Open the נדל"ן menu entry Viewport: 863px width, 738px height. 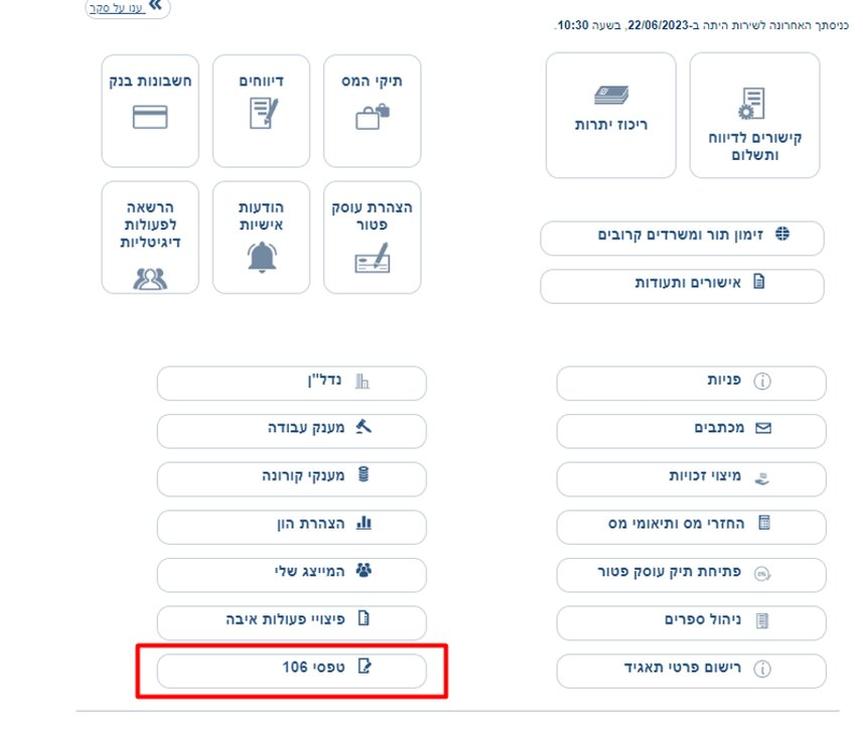(x=292, y=383)
